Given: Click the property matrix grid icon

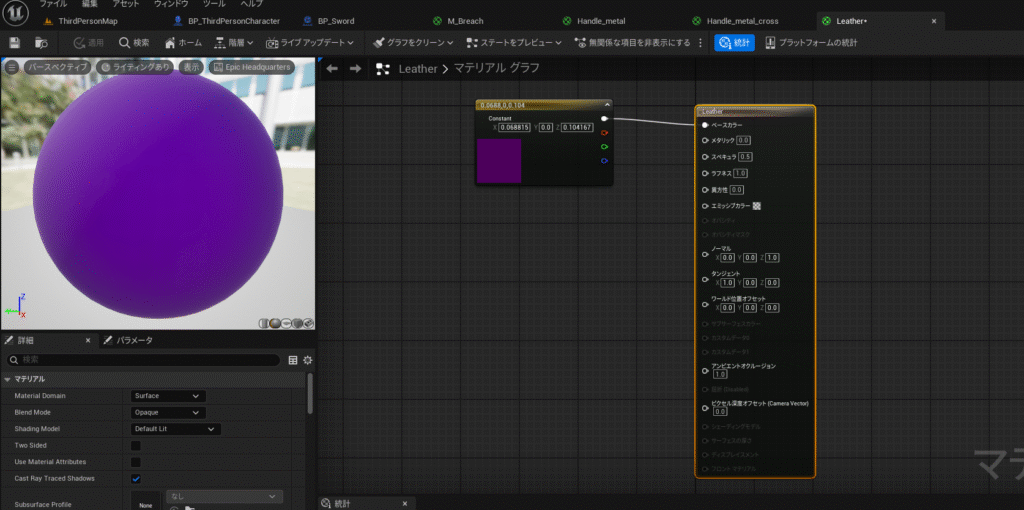Looking at the screenshot, I should (293, 360).
